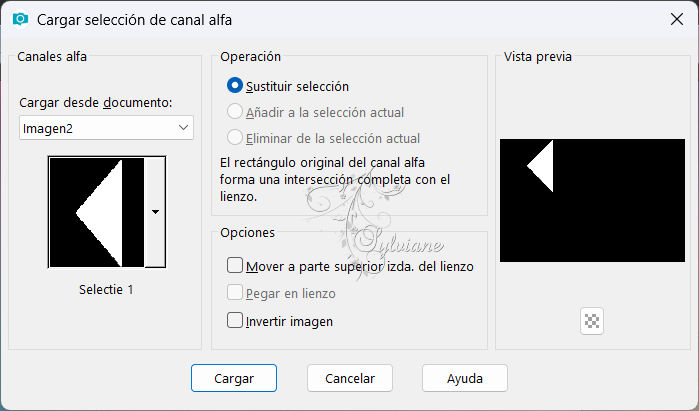
Task: Click the PaintShop Pro camera icon in title bar
Action: tap(20, 19)
